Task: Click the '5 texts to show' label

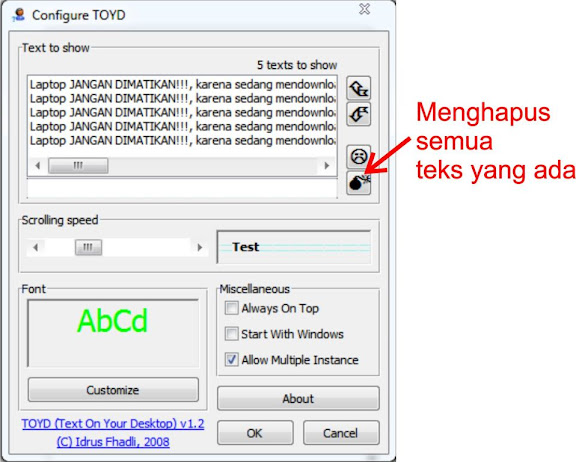Action: click(x=297, y=65)
